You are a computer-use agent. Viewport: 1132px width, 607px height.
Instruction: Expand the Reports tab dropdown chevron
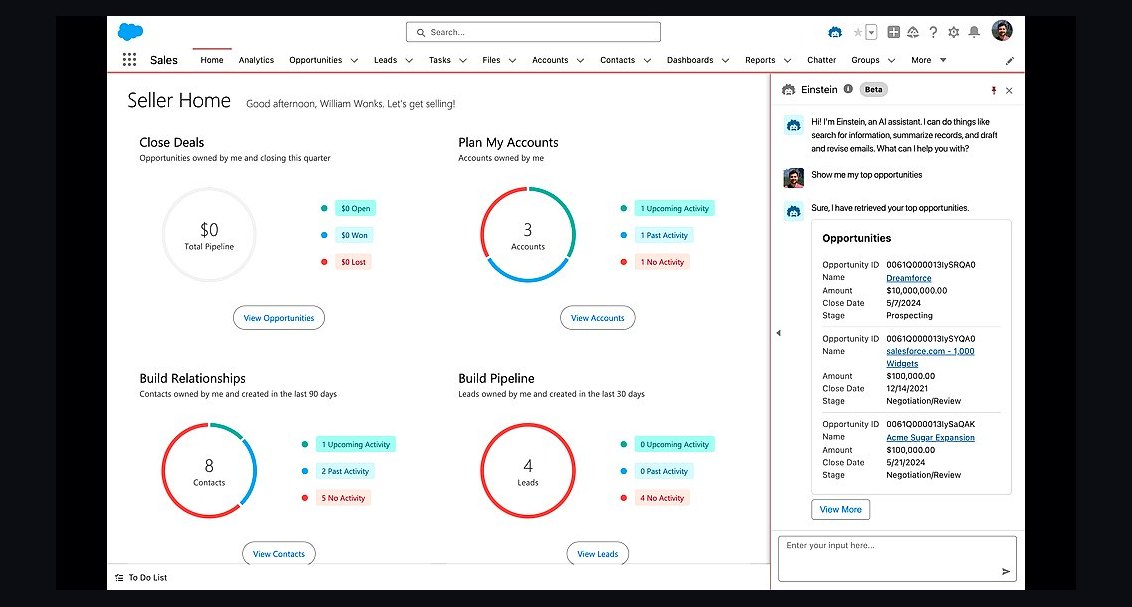(788, 61)
